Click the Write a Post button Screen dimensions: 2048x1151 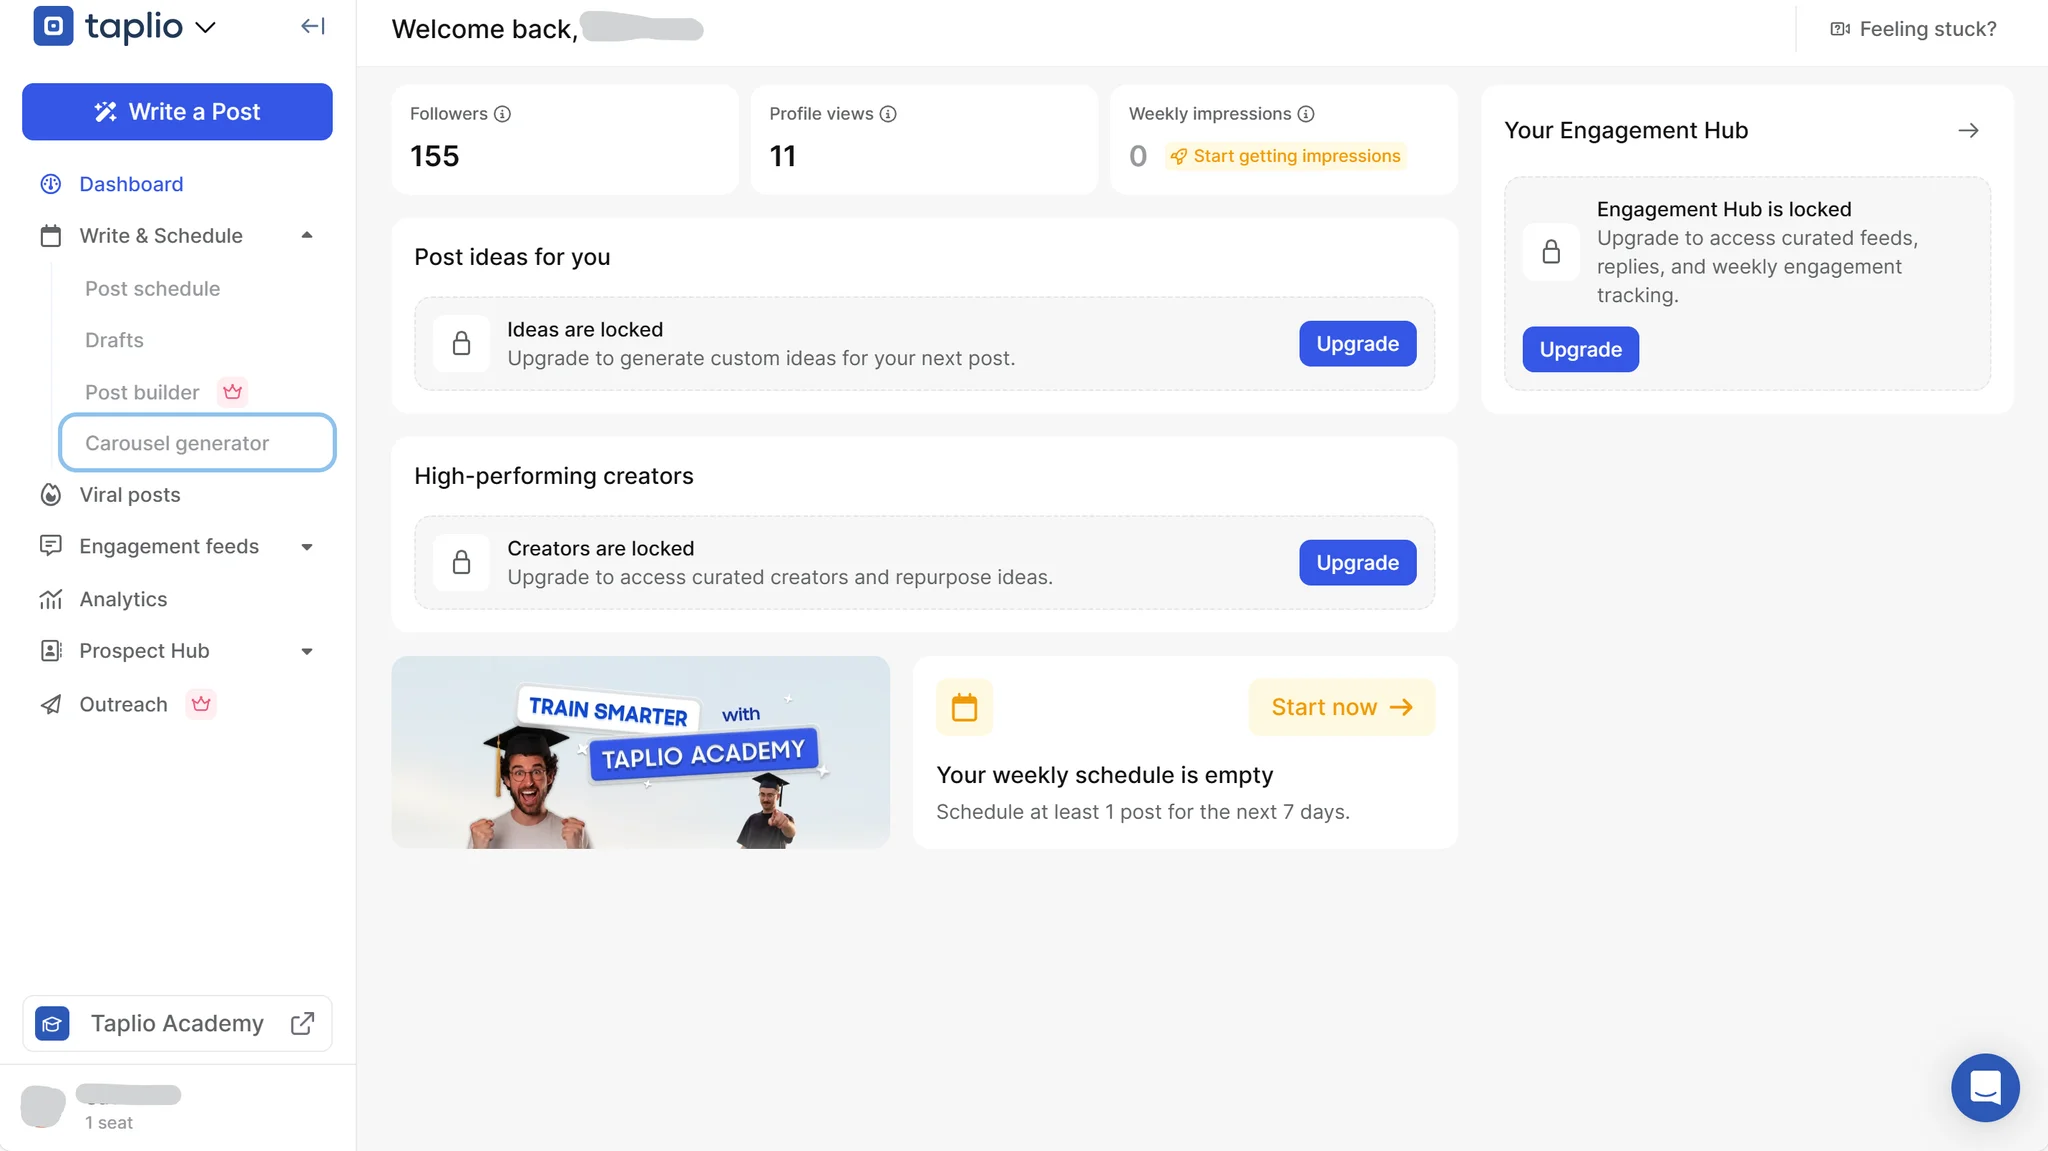(177, 111)
